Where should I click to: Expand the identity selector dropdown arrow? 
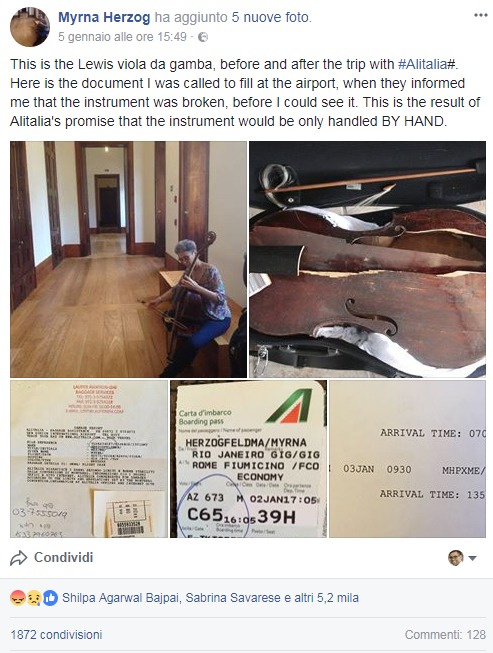tap(473, 558)
